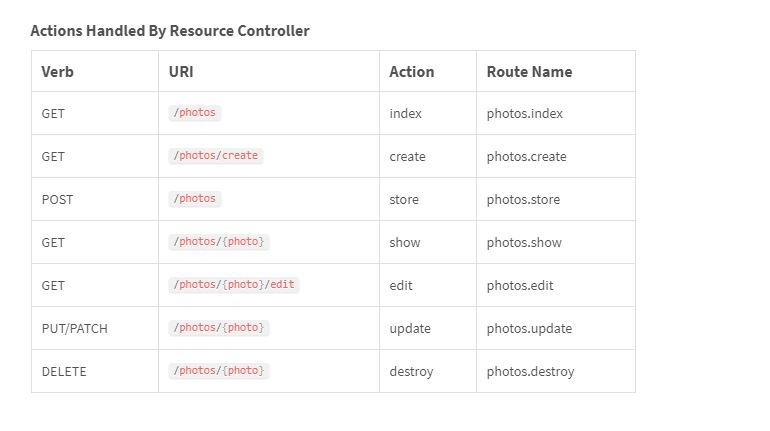
Task: Select the photos.show route name
Action: [524, 243]
